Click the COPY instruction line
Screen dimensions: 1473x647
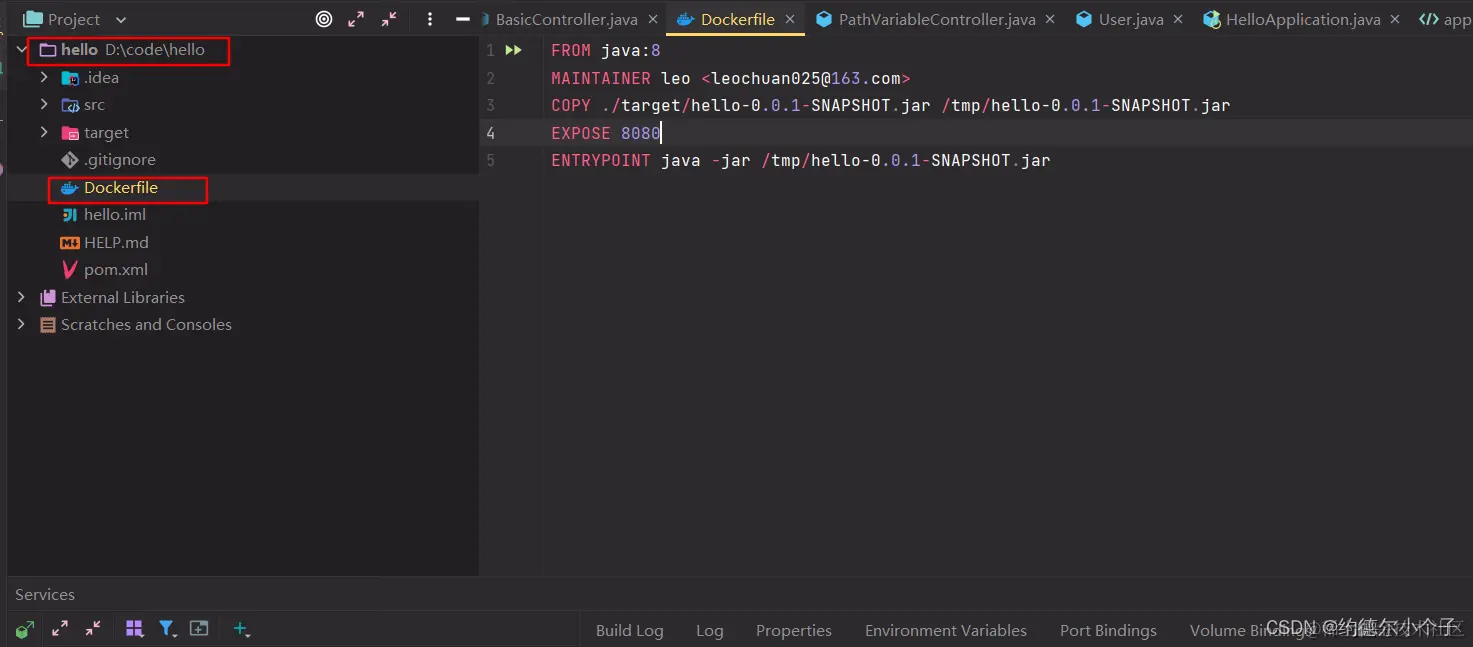click(890, 105)
